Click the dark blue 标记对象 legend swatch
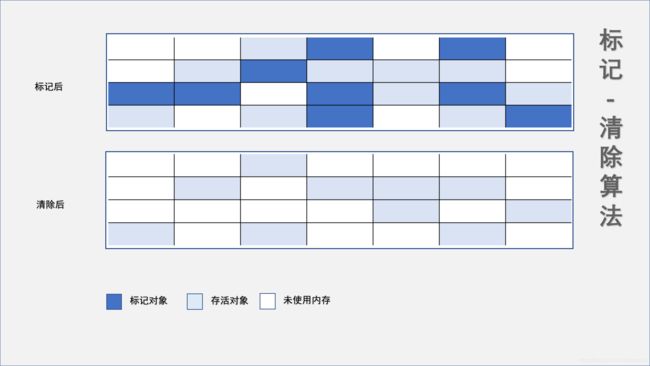Screen dimensions: 650x366 point(114,302)
